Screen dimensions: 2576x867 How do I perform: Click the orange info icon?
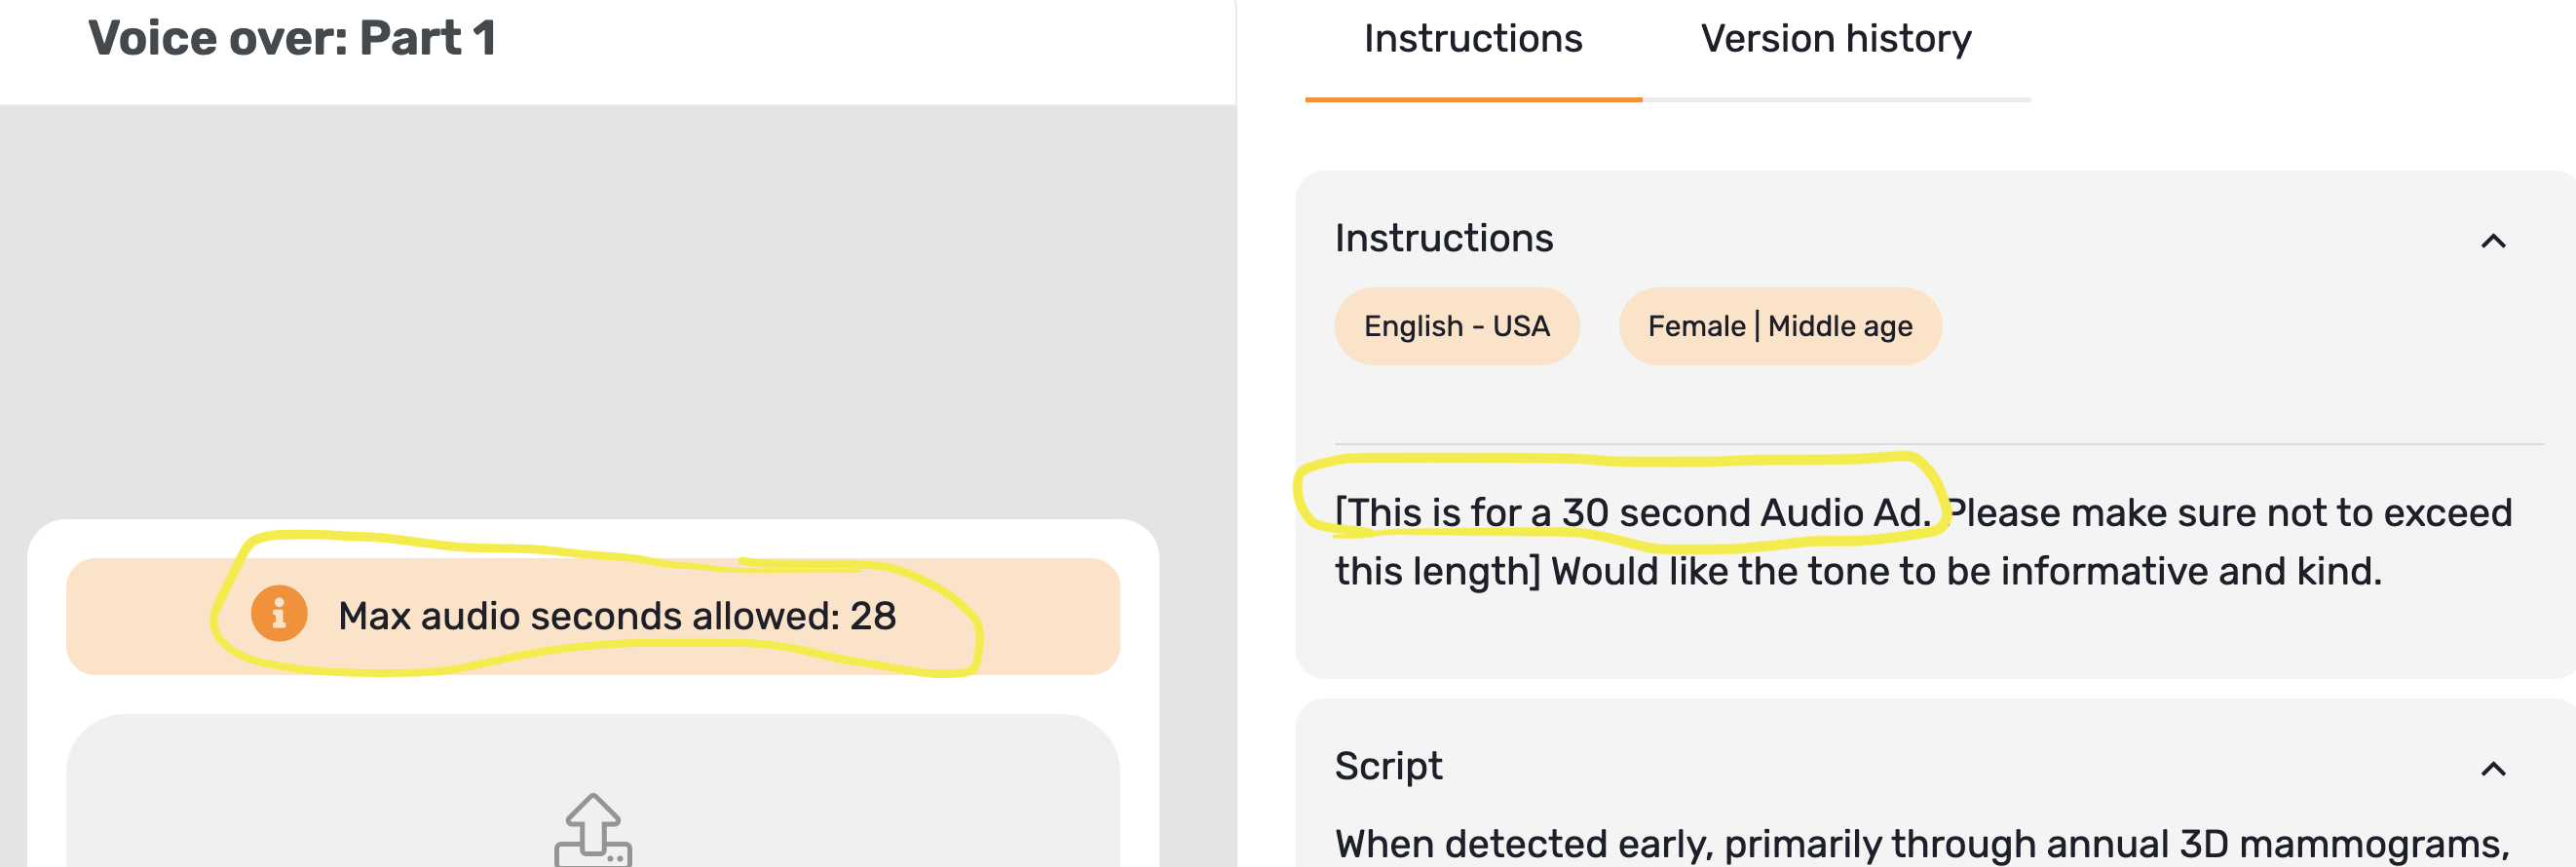(279, 613)
